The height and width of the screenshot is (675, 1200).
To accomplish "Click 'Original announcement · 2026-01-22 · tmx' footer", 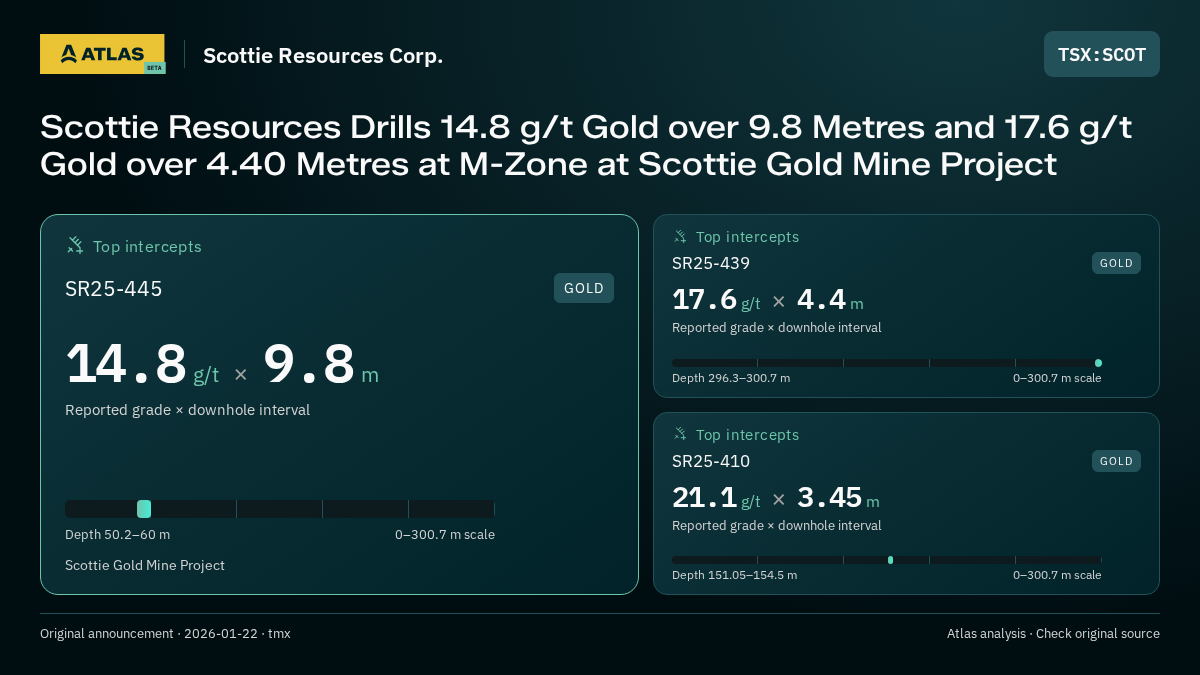I will click(165, 634).
